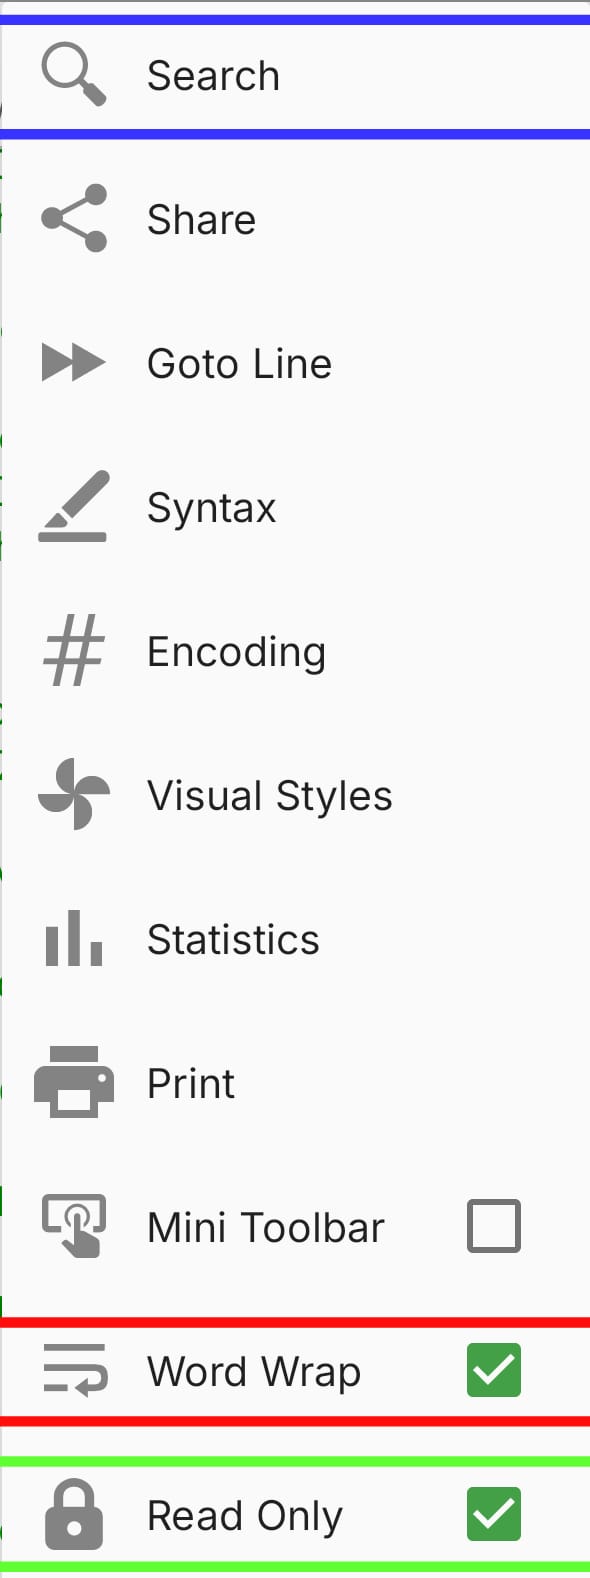The height and width of the screenshot is (1578, 590).
Task: Open the Goto Line option
Action: 240,363
